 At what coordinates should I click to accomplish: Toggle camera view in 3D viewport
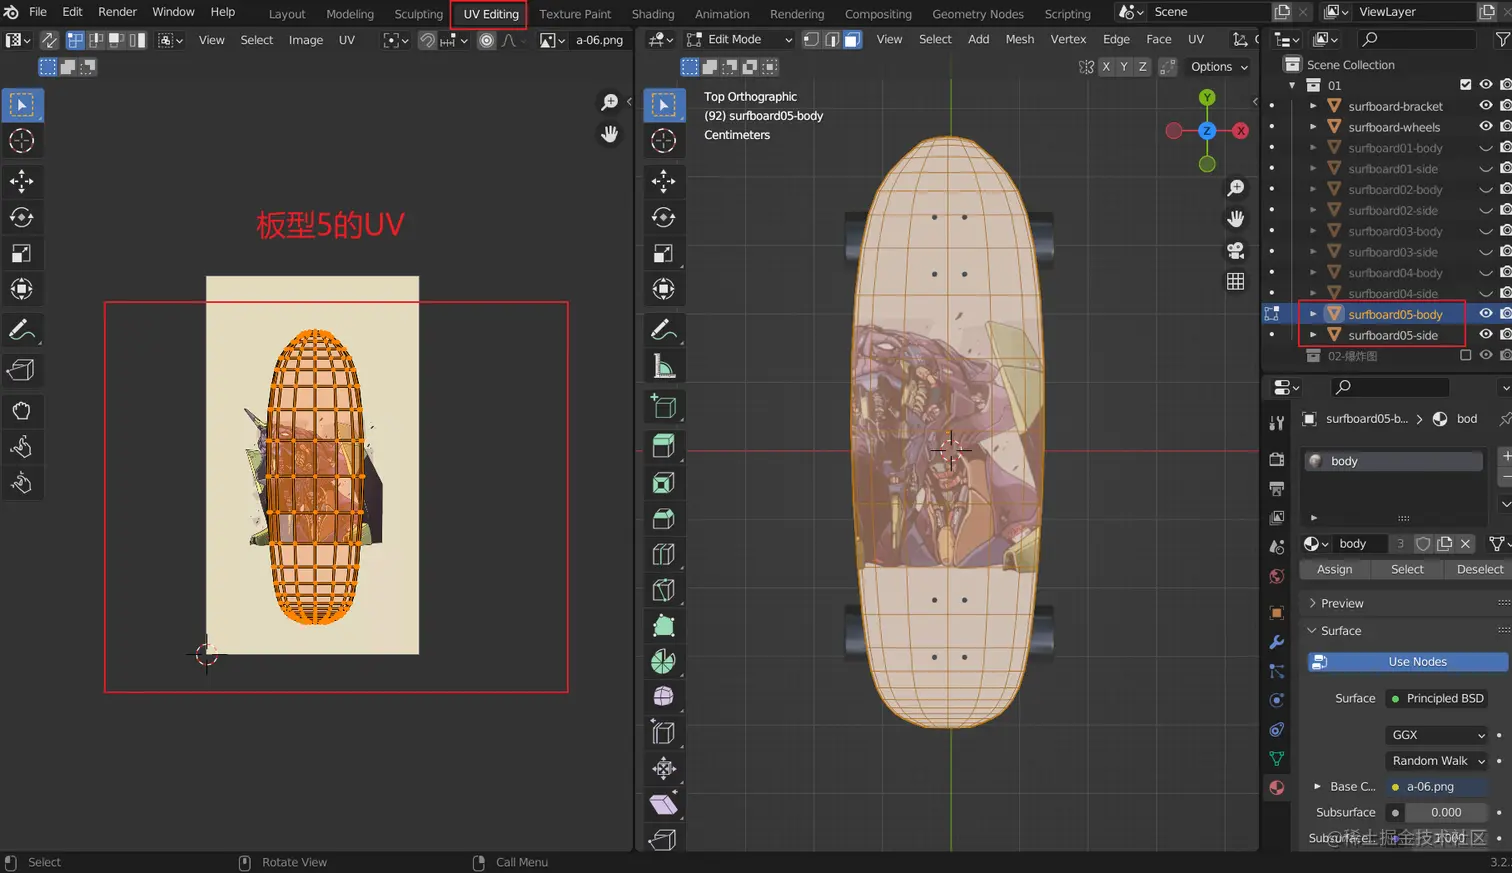(x=1236, y=250)
